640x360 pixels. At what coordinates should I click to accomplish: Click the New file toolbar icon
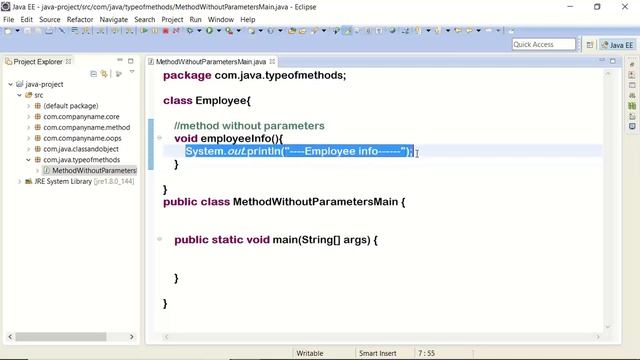point(8,31)
